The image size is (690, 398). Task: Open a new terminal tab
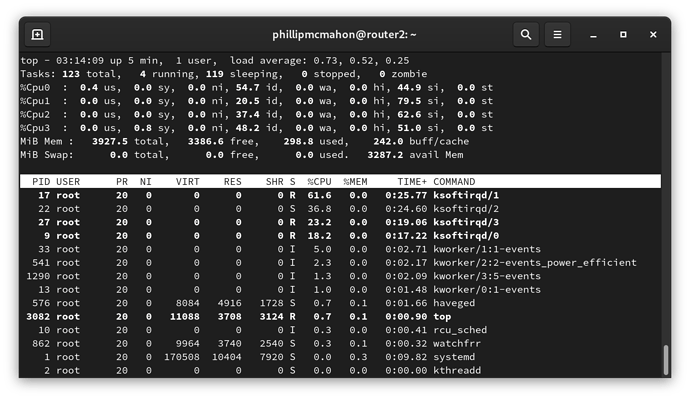(37, 34)
